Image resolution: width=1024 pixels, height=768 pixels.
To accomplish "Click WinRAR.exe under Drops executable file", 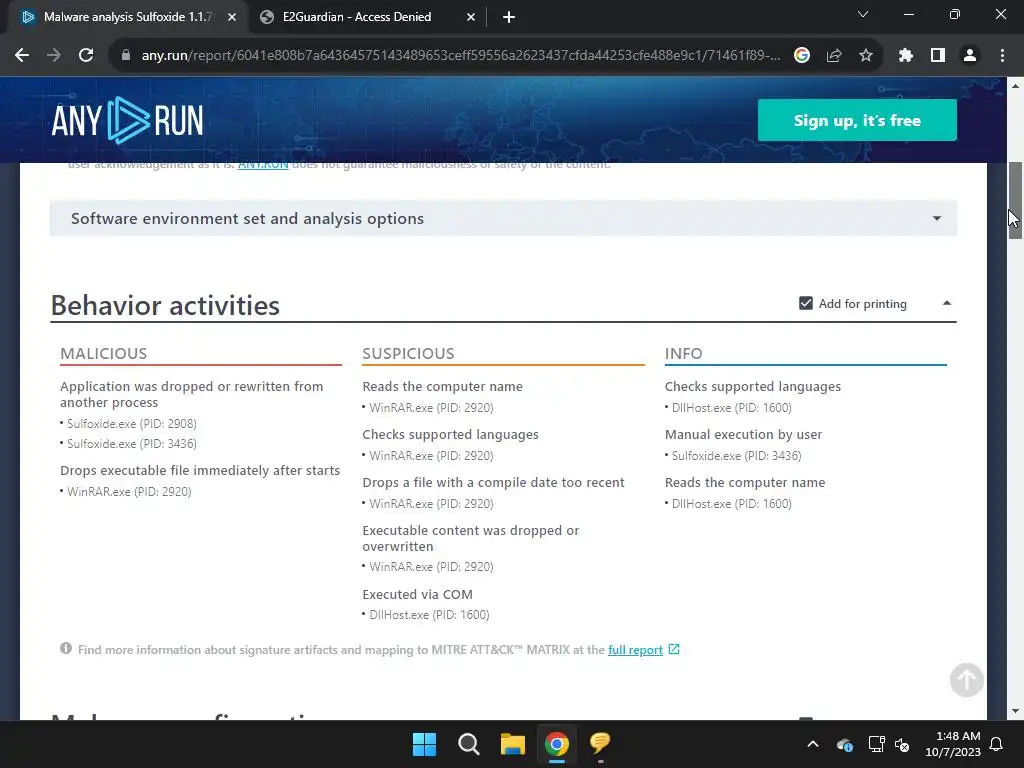I will [x=129, y=491].
